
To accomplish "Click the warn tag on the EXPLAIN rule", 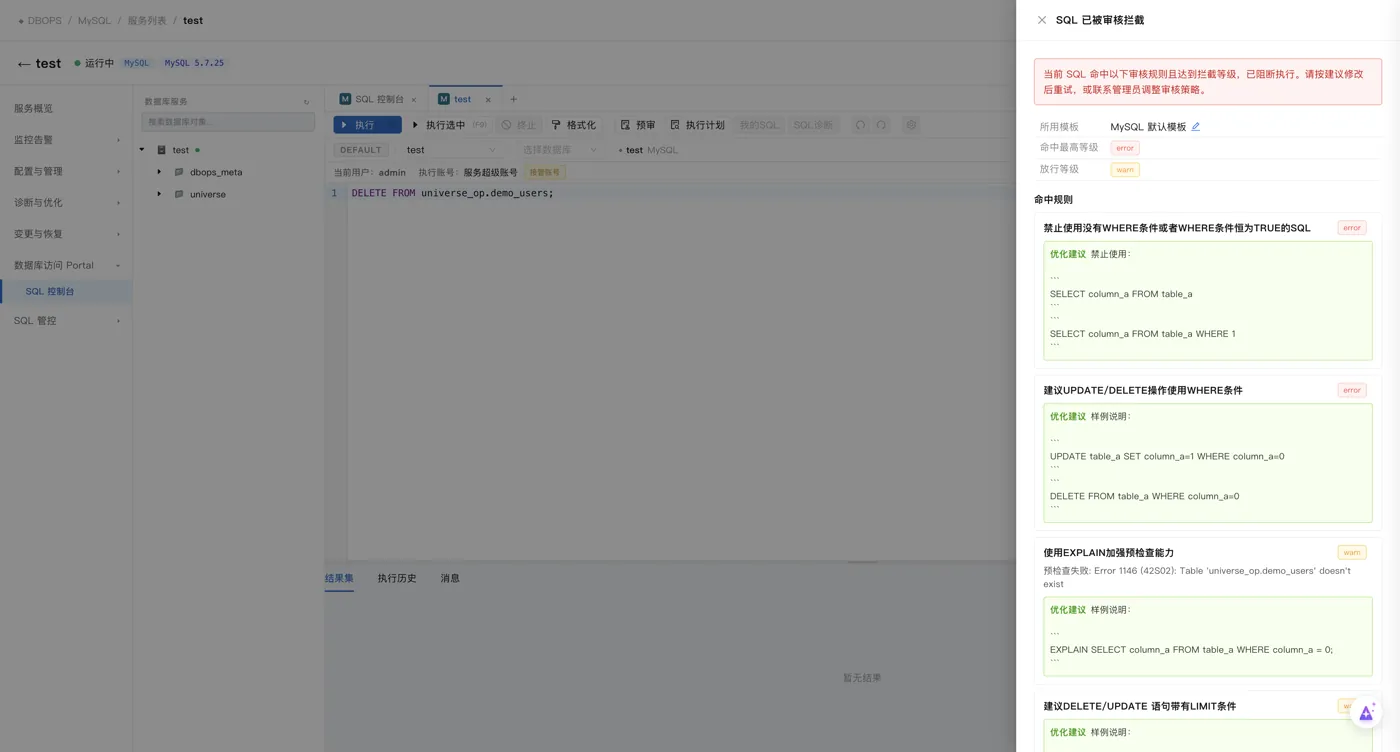I will 1352,552.
